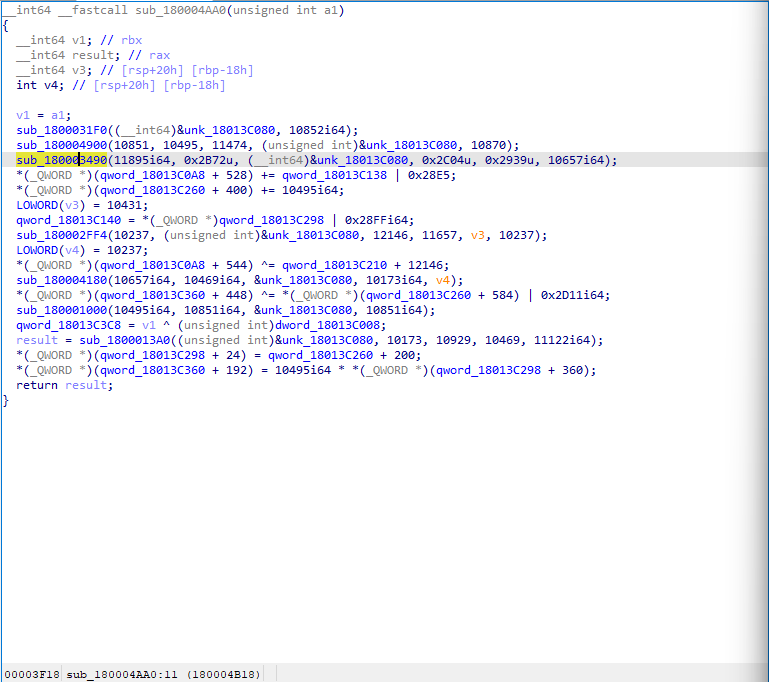
Task: Select parameter 'unsigned int a1' in signature
Action: click(285, 10)
